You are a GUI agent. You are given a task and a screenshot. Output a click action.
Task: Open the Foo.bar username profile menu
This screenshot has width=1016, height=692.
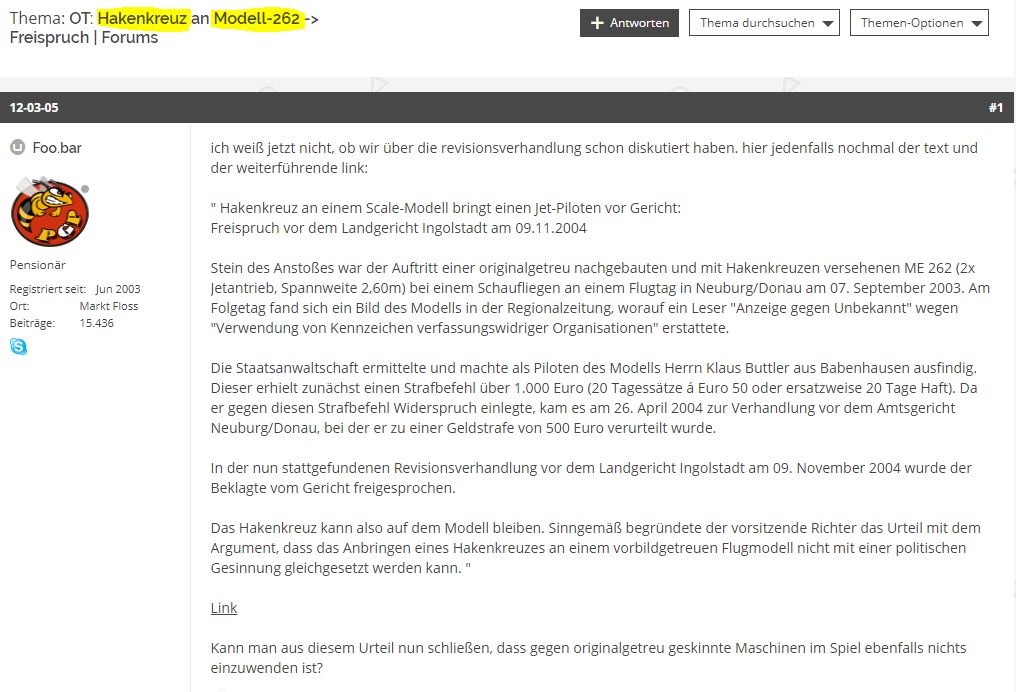point(57,148)
